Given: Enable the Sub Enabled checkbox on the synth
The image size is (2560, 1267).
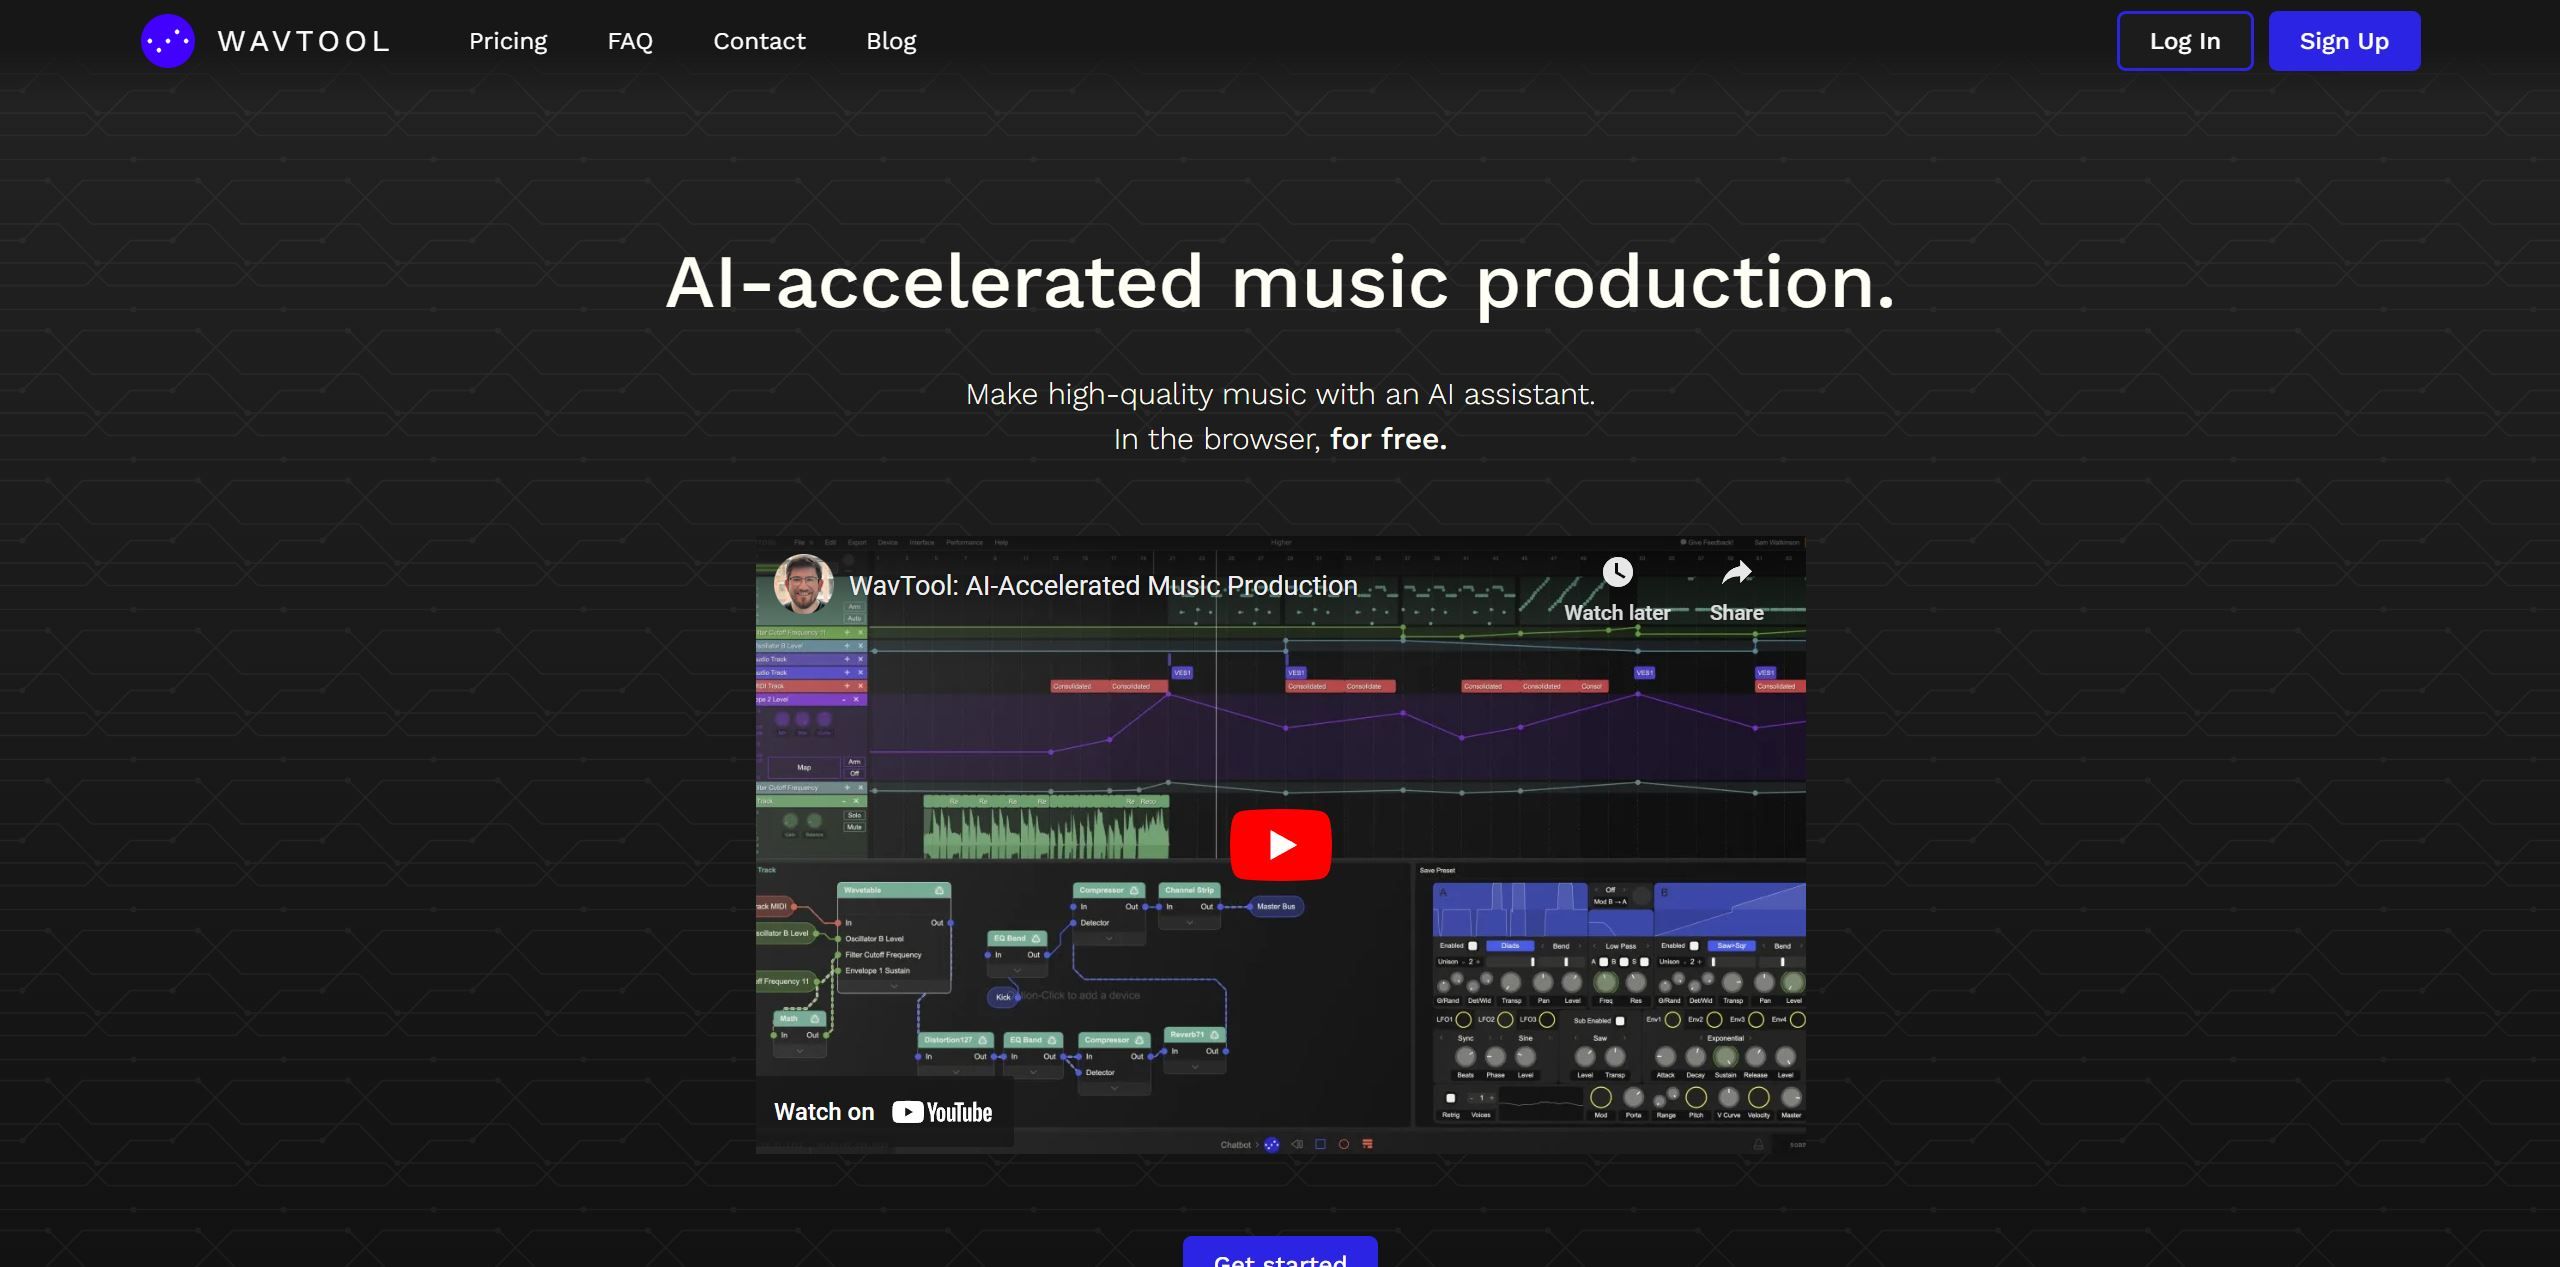Looking at the screenshot, I should 1620,1021.
